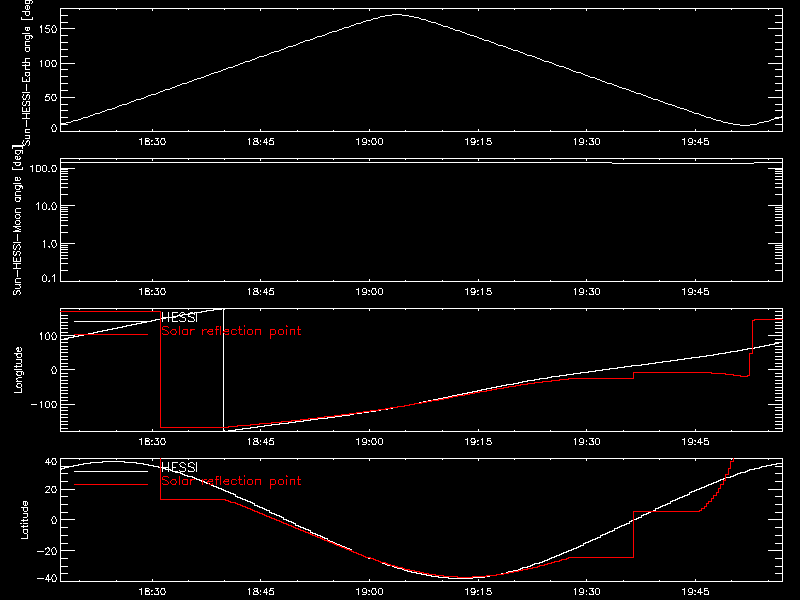The image size is (800, 600).
Task: Click the -40 tick label on the Latitude axis
Action: coord(47,579)
